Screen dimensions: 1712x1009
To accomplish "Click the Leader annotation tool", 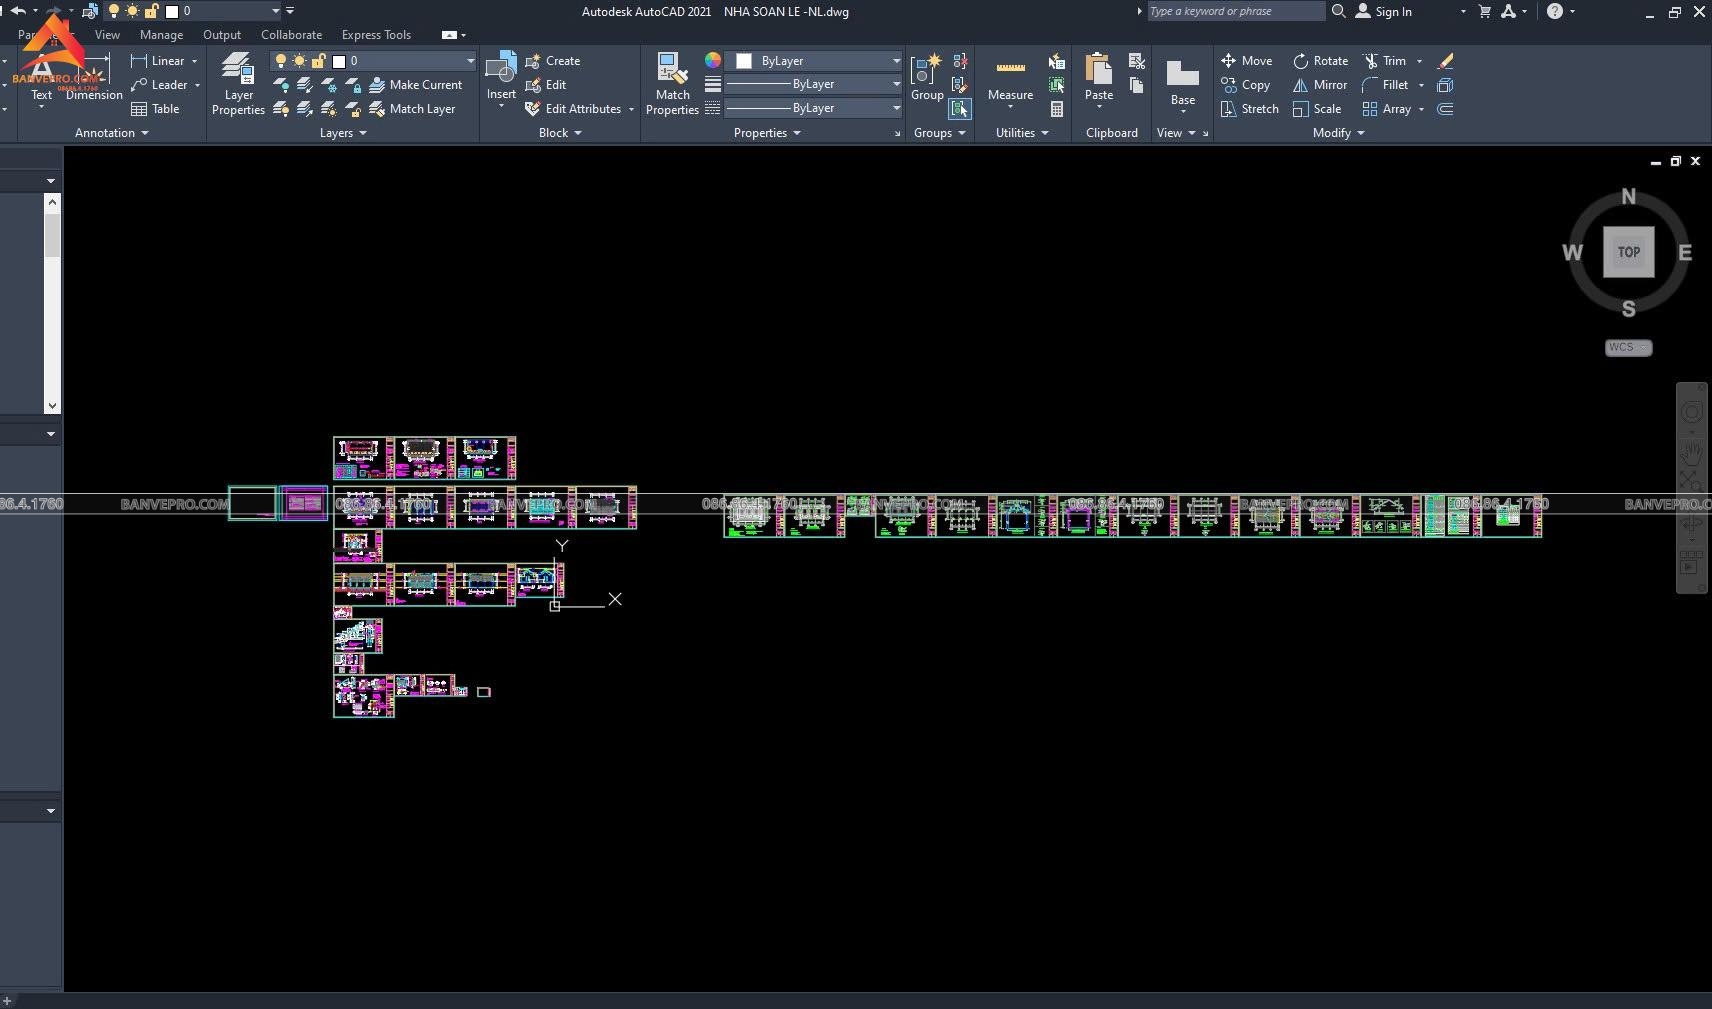I will coord(159,85).
